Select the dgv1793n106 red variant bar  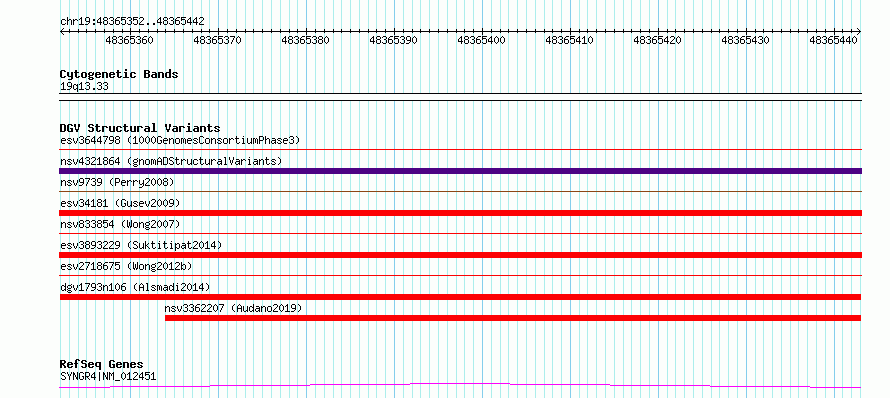coord(460,297)
